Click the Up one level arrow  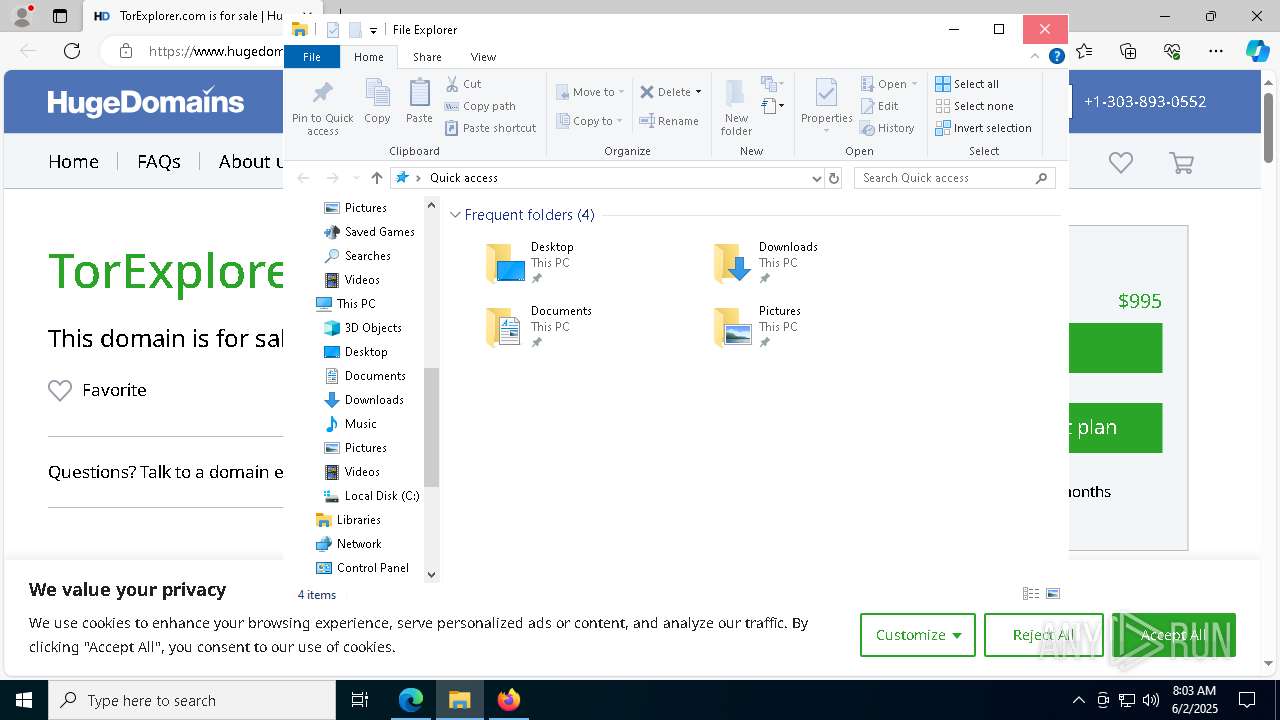(376, 178)
